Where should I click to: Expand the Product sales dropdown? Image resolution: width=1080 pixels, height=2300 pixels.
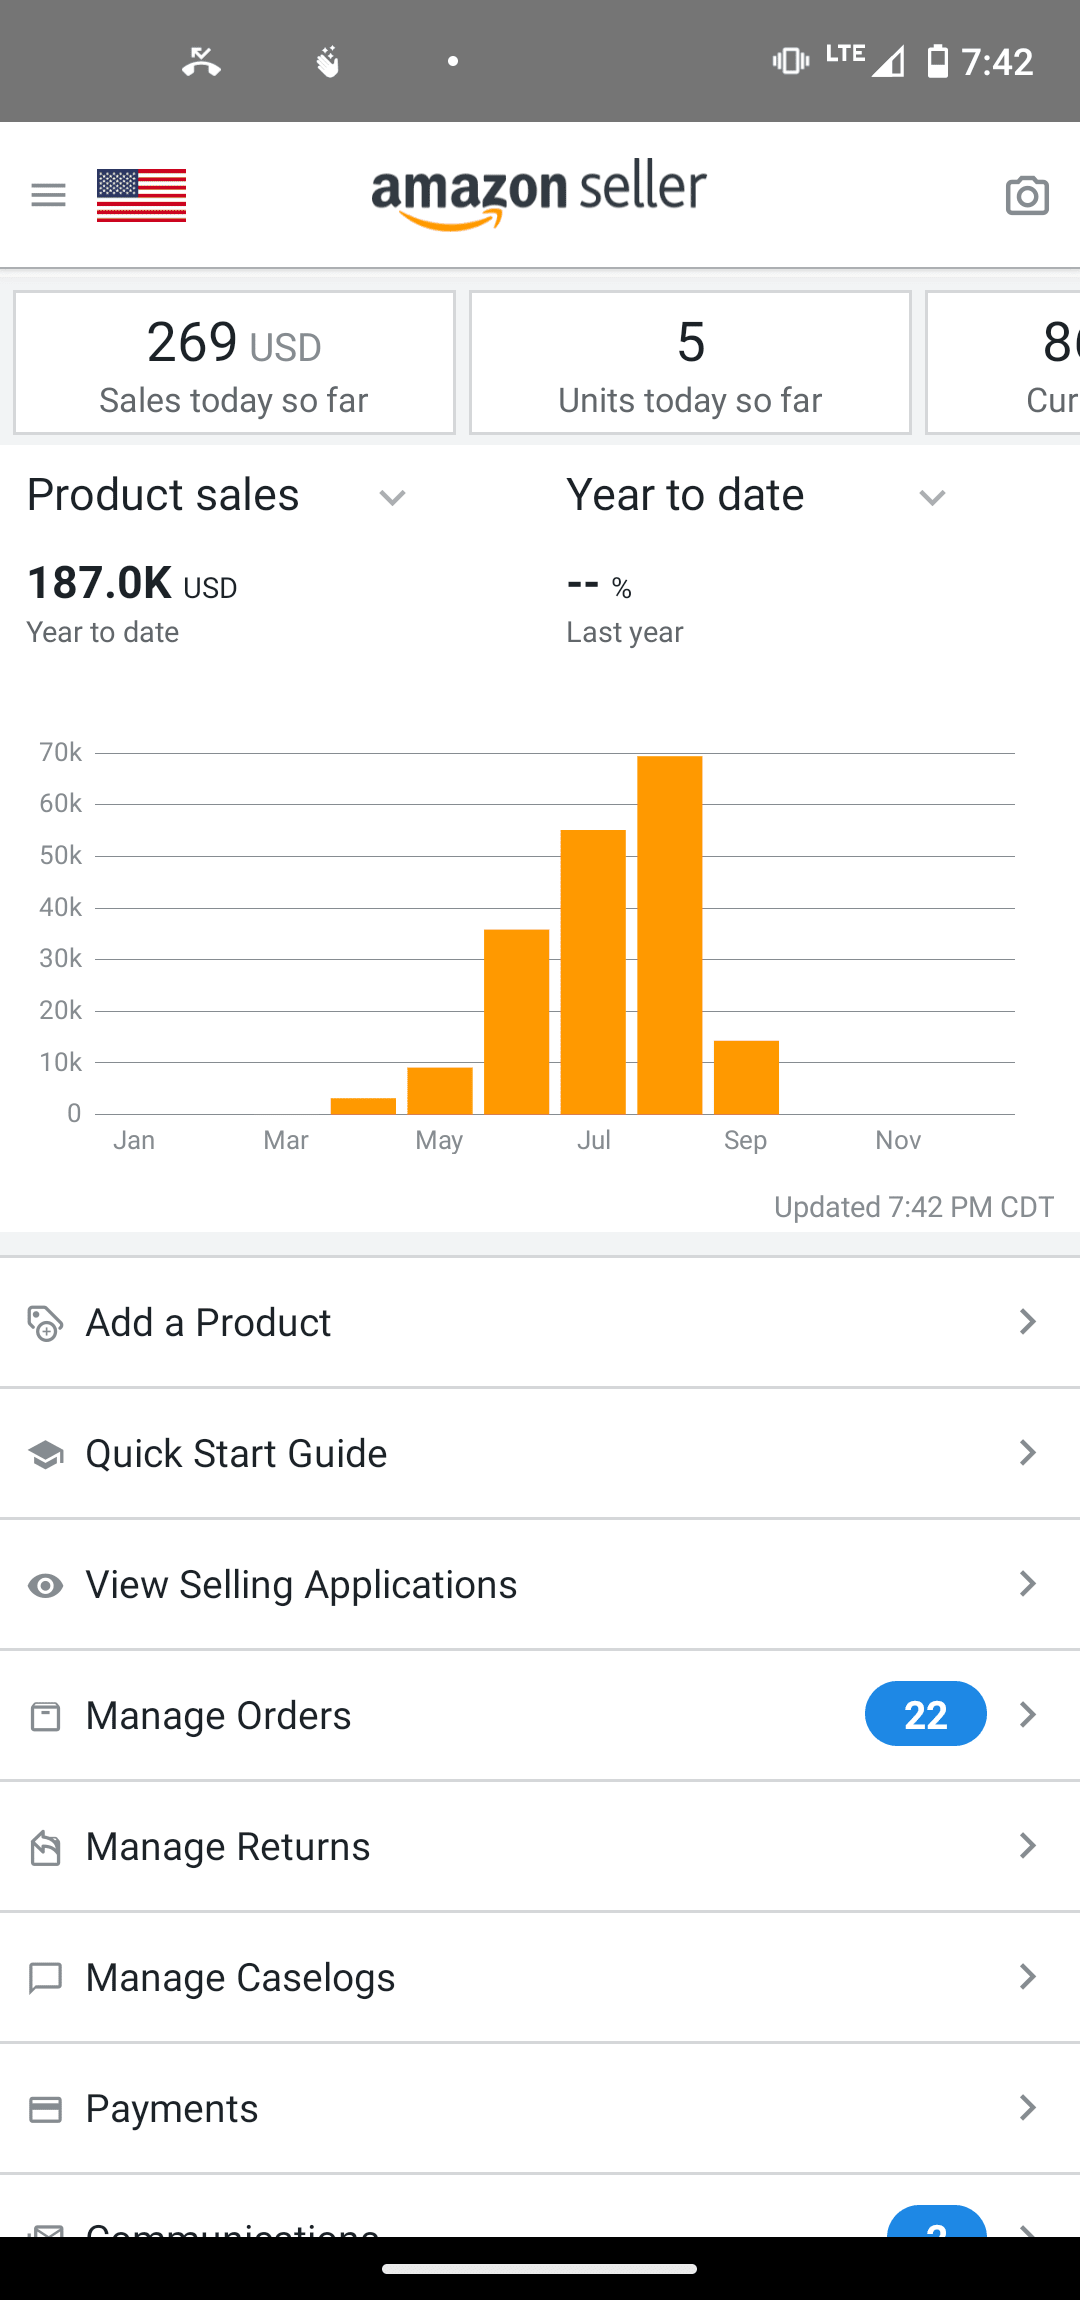coord(392,497)
